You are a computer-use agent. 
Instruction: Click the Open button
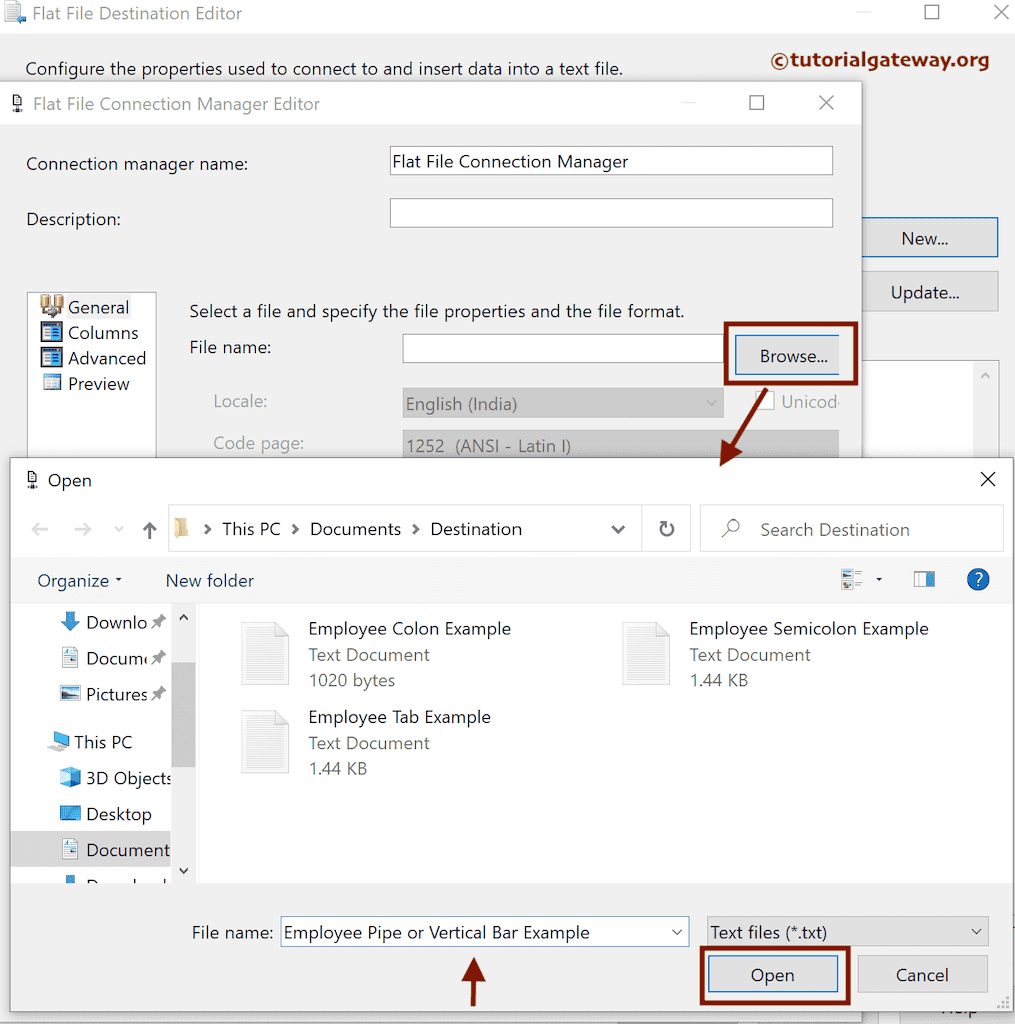772,974
